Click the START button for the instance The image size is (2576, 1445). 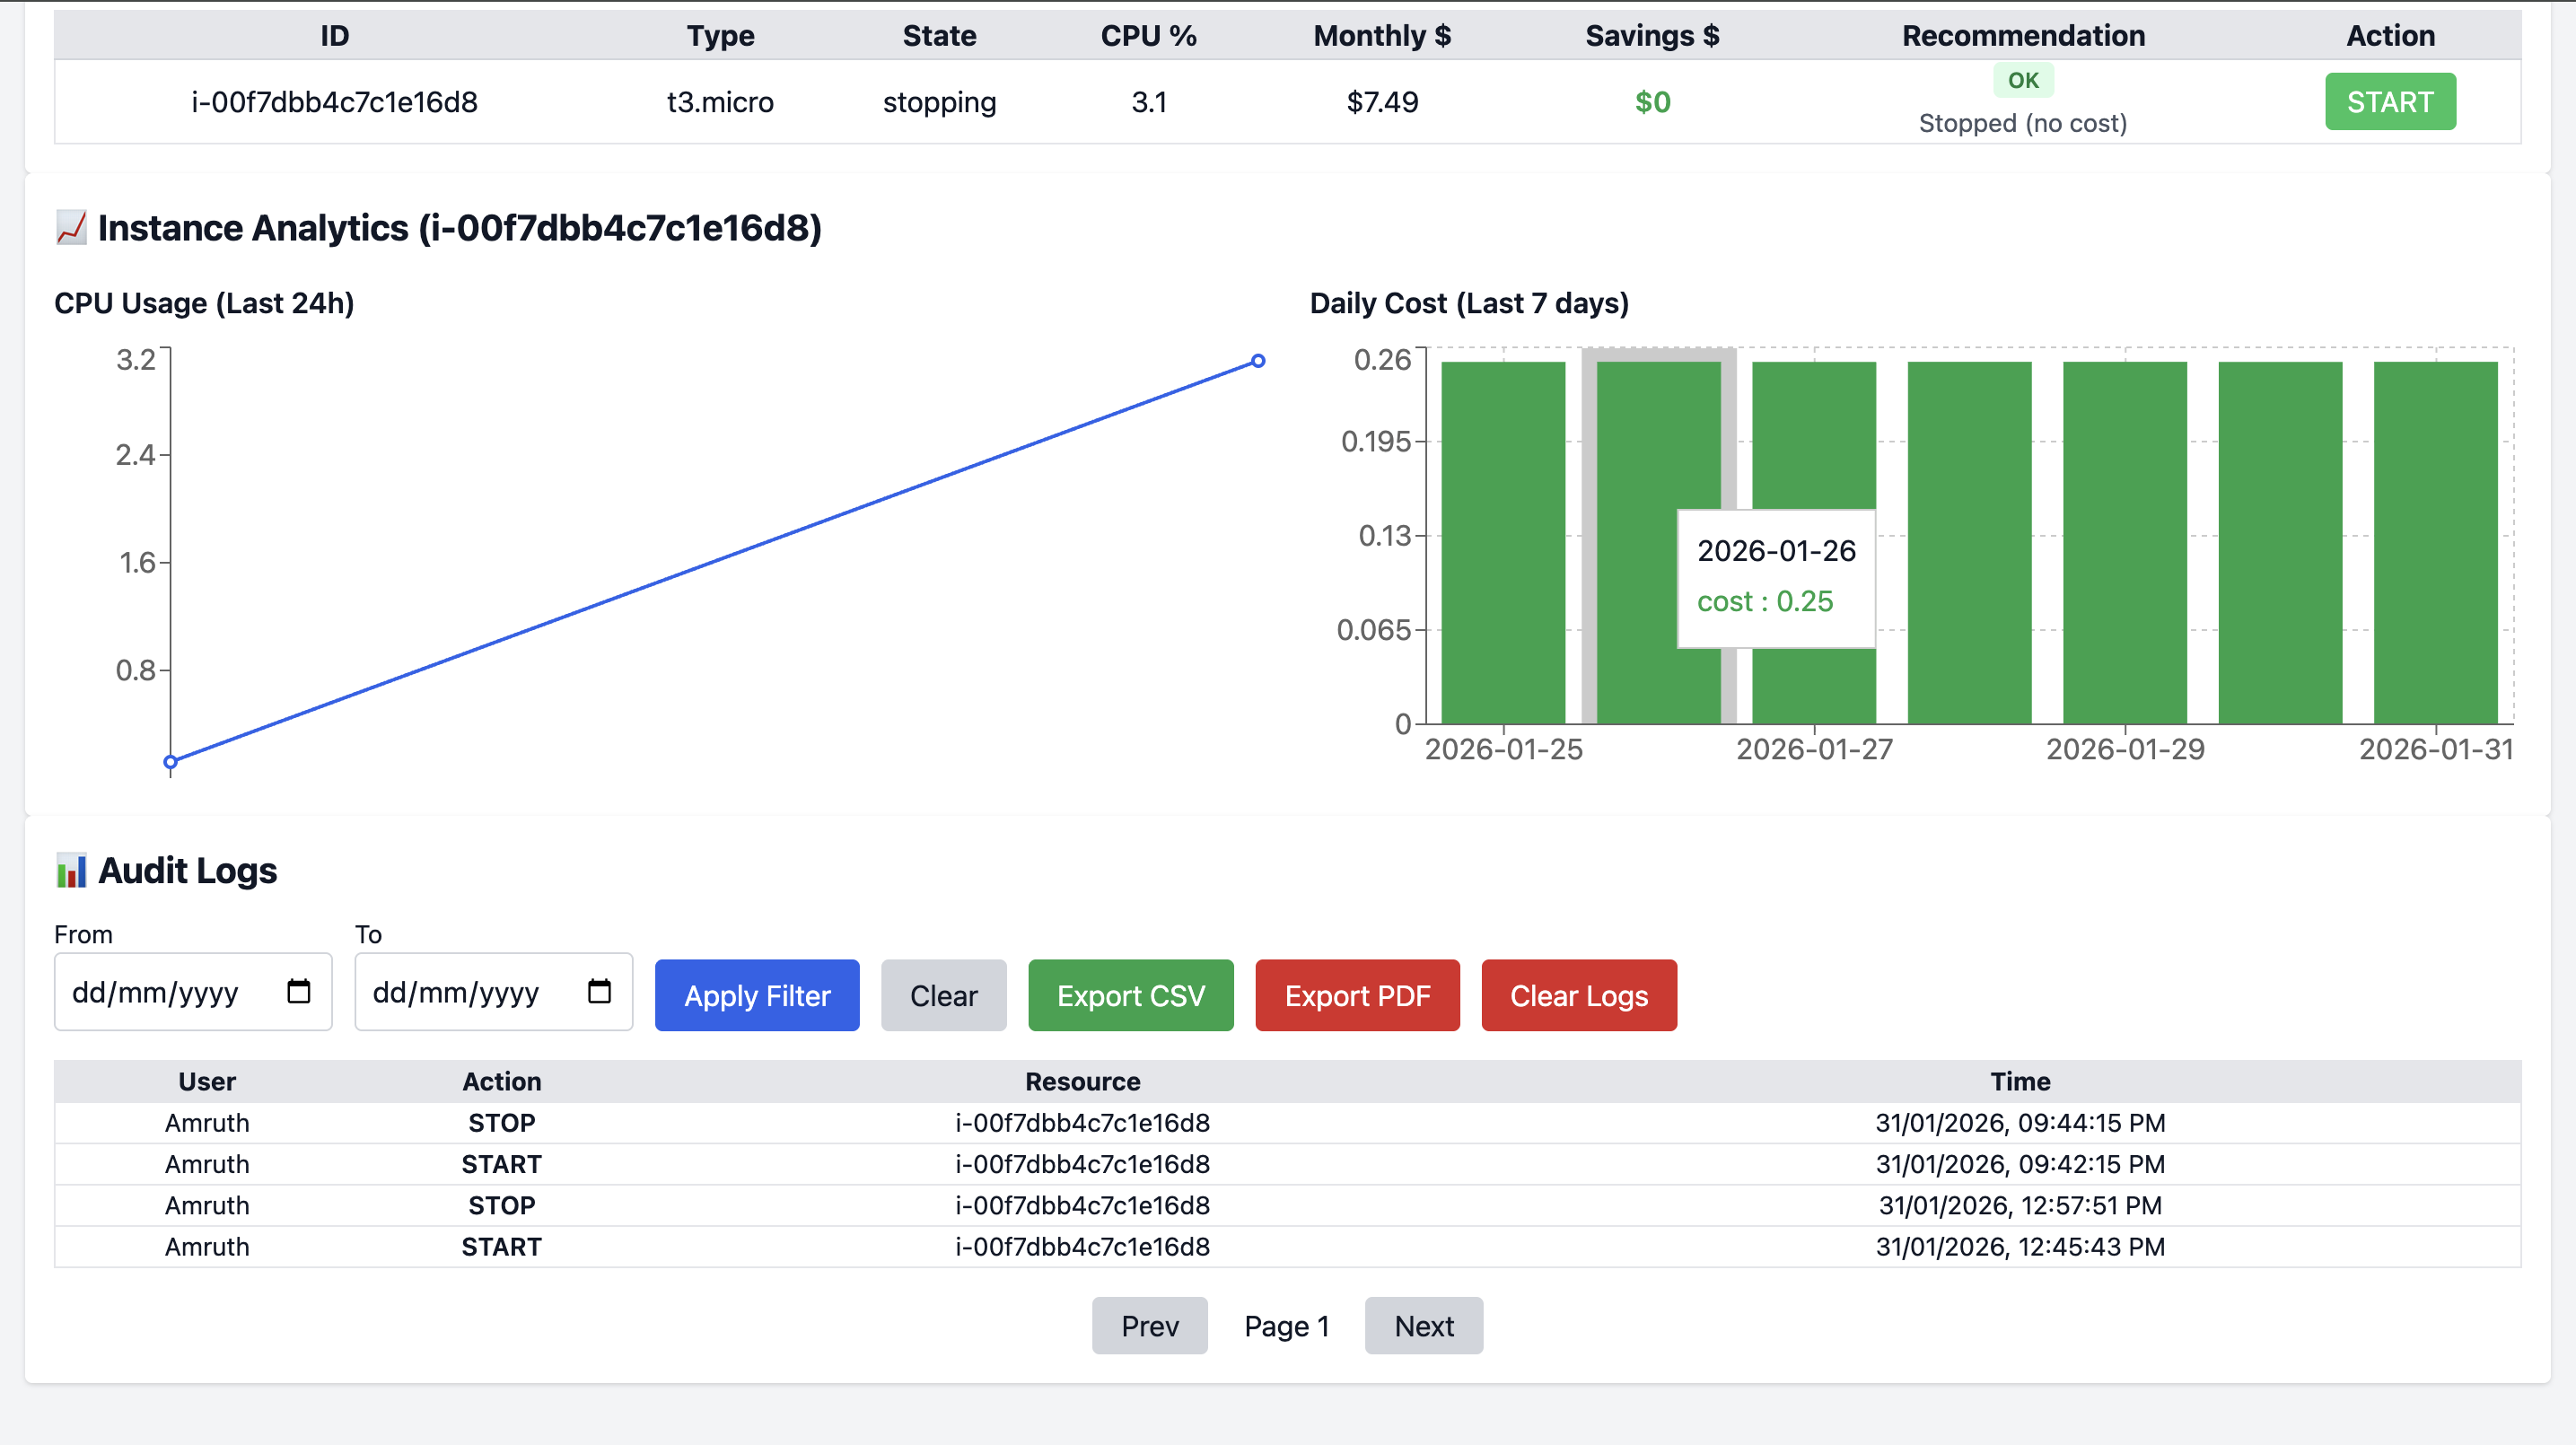tap(2389, 102)
